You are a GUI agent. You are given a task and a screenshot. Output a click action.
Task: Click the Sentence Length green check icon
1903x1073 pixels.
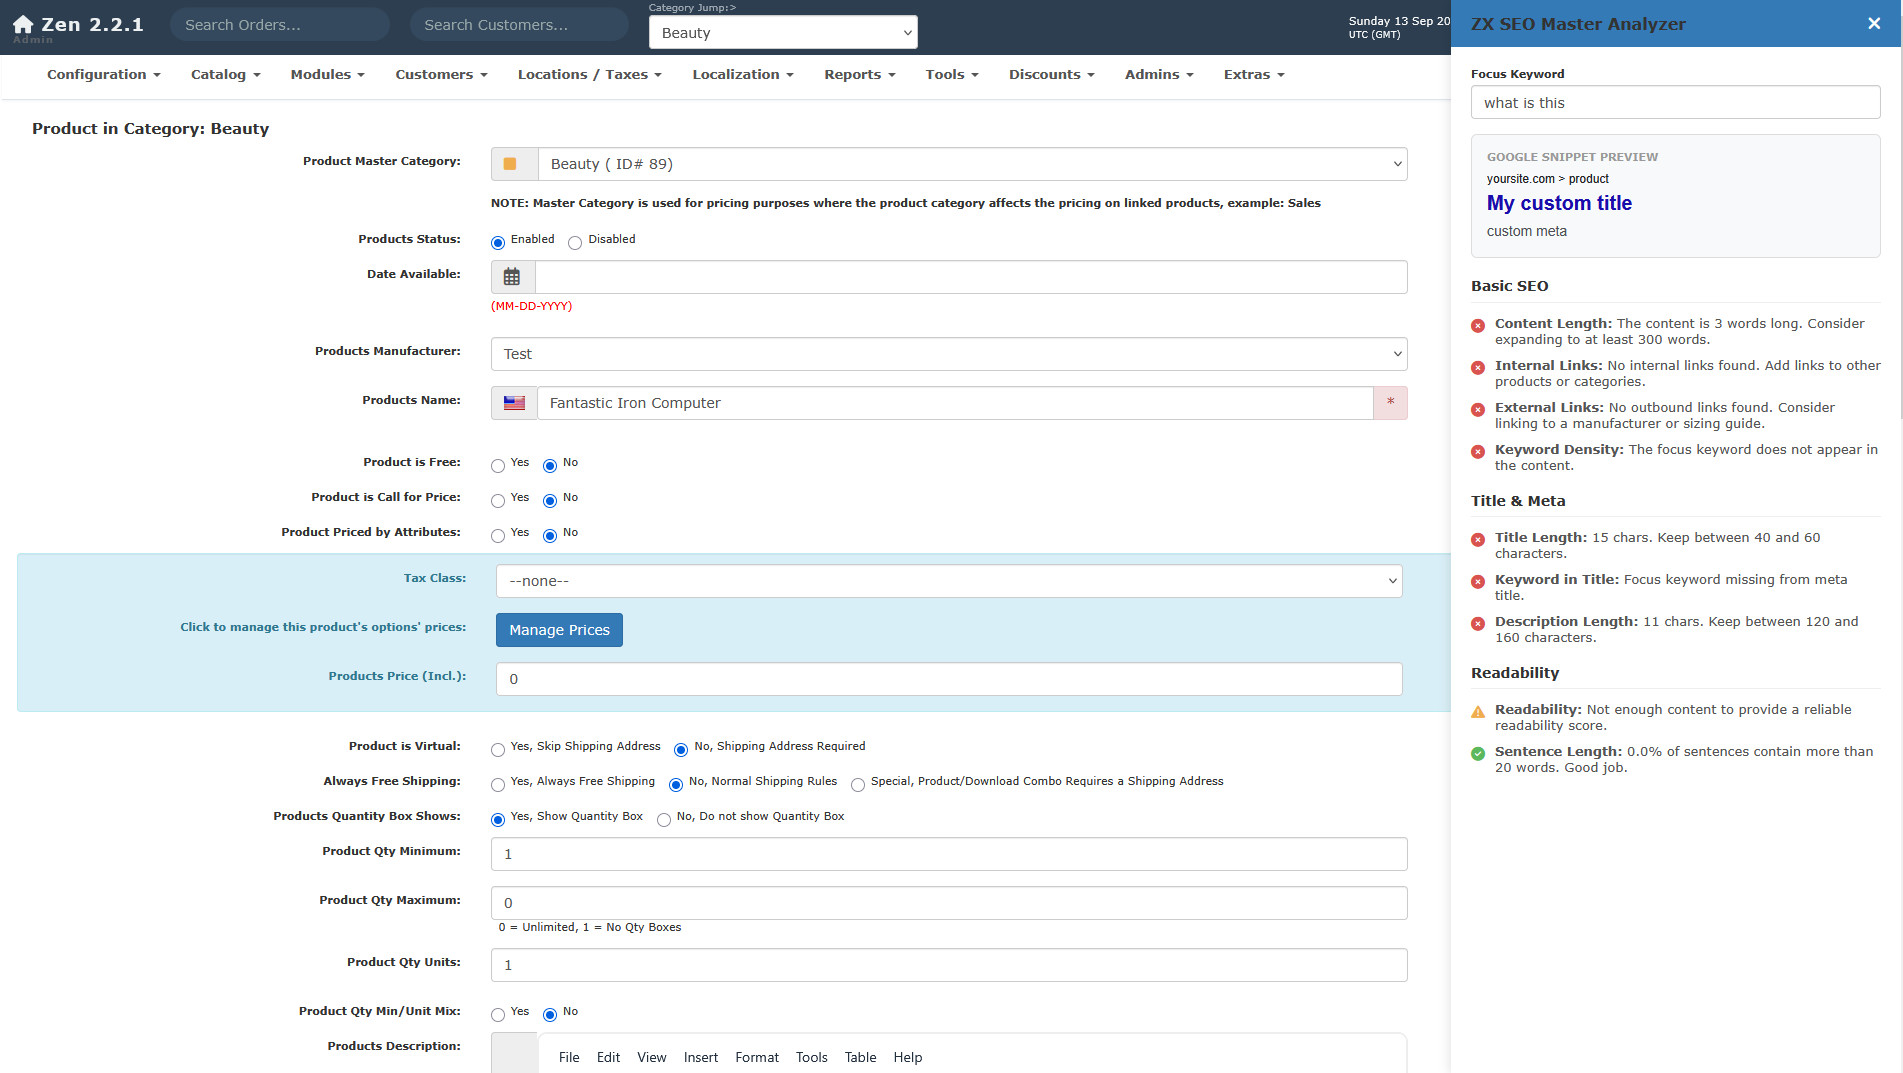pyautogui.click(x=1478, y=753)
